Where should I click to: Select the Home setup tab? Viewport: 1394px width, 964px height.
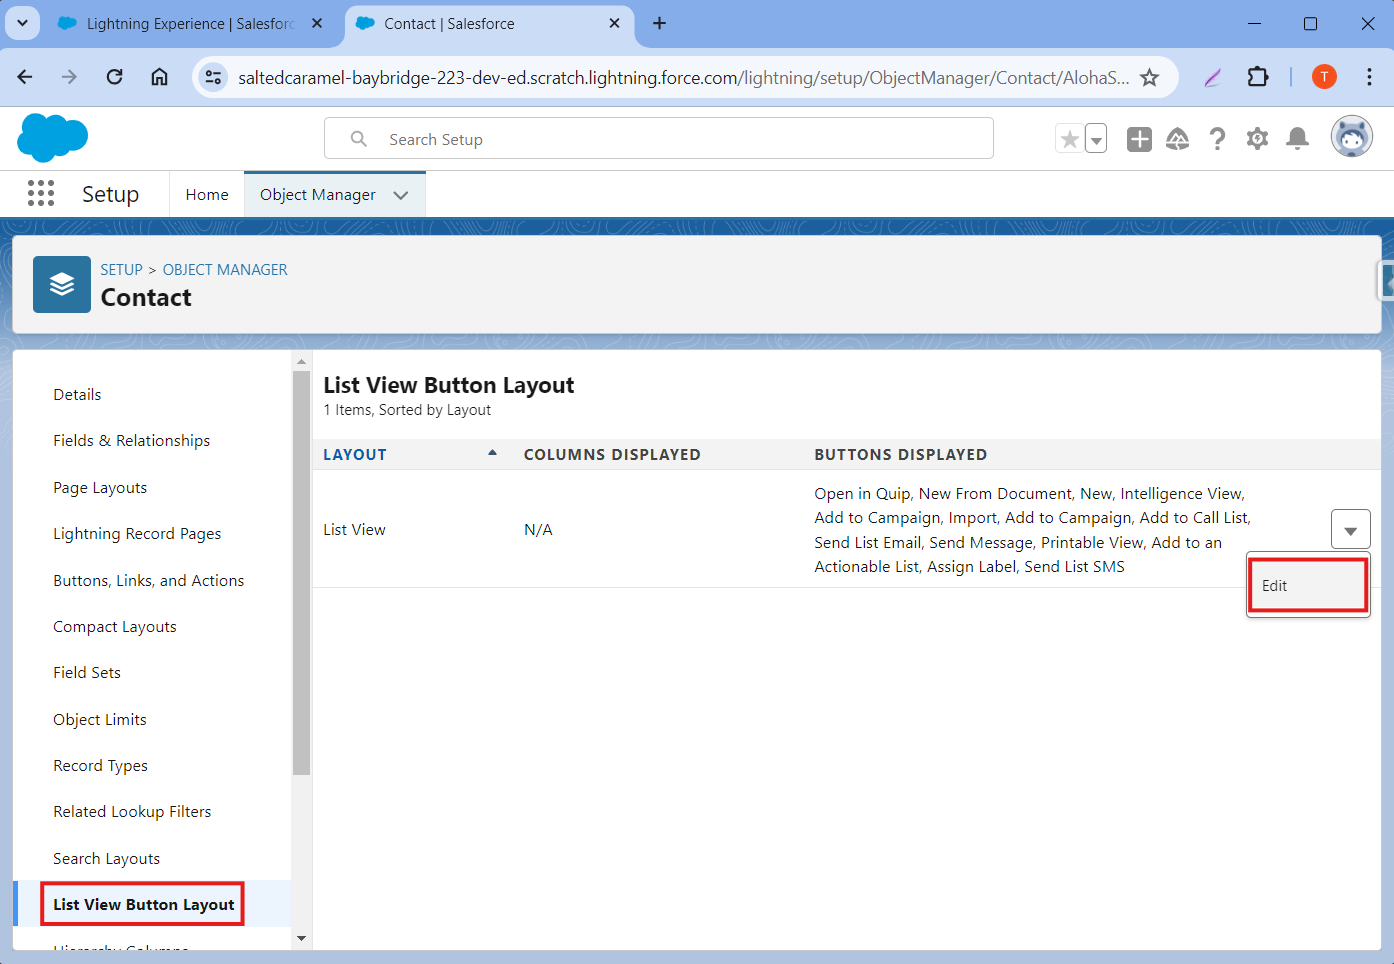207,194
